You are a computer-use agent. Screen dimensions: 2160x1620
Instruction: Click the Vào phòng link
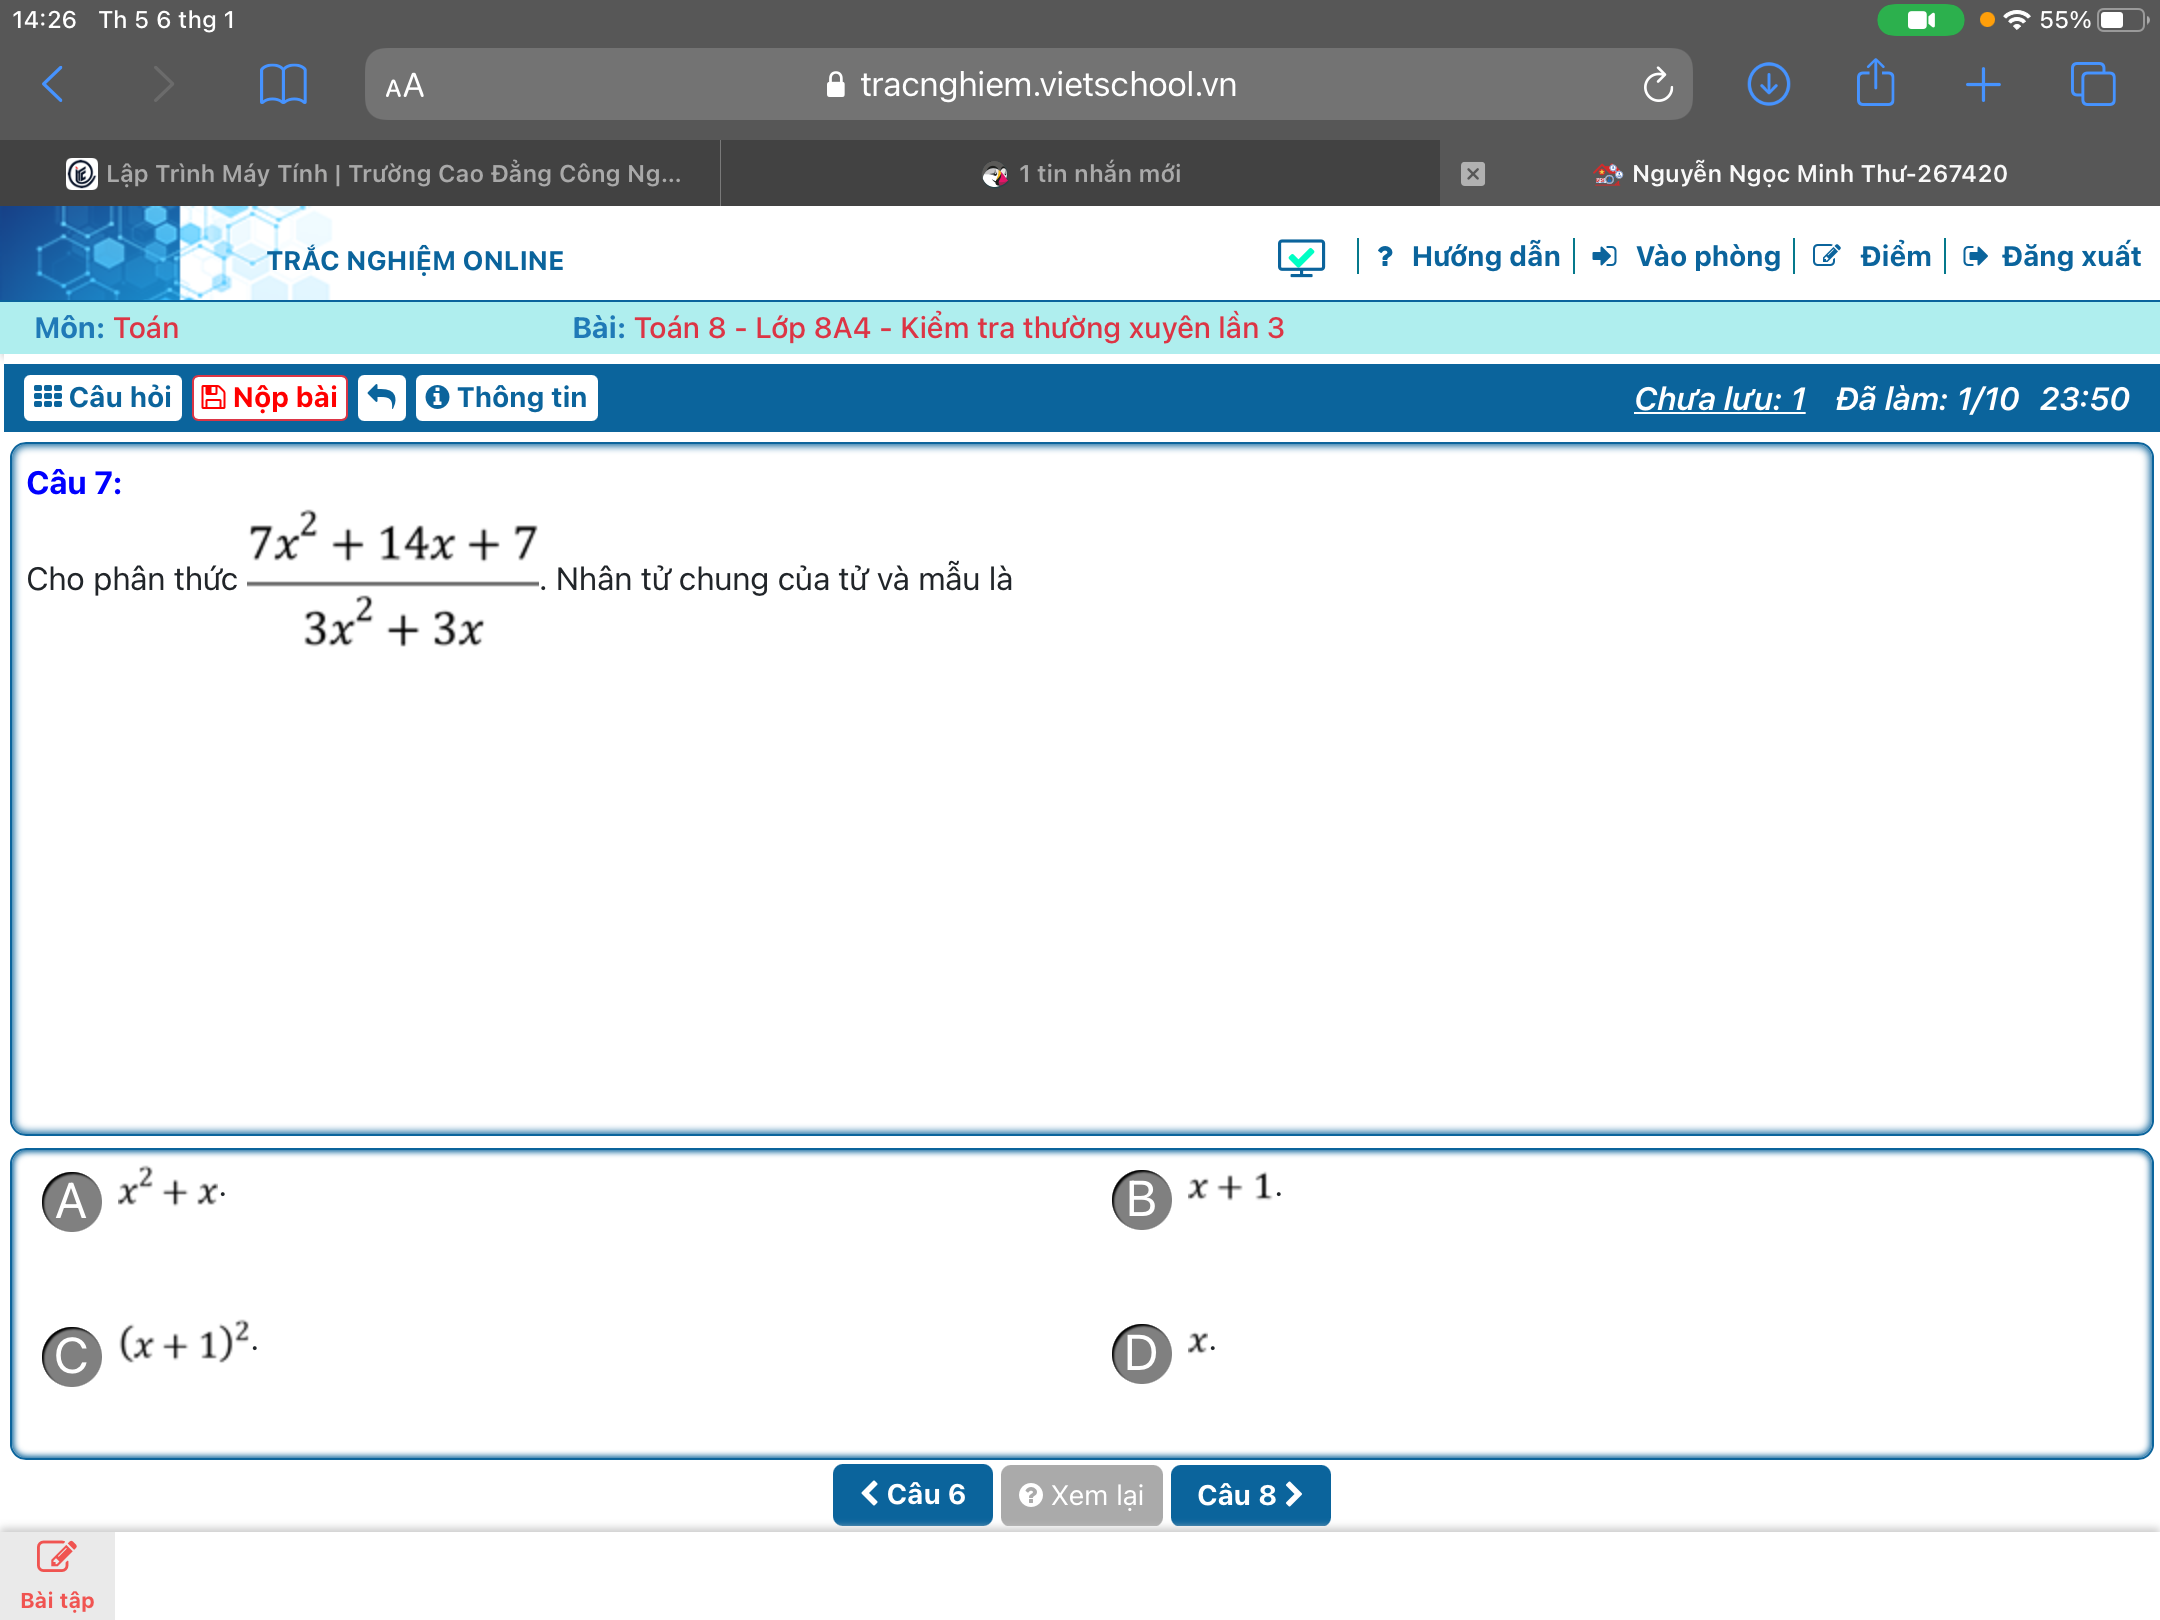coord(1686,257)
